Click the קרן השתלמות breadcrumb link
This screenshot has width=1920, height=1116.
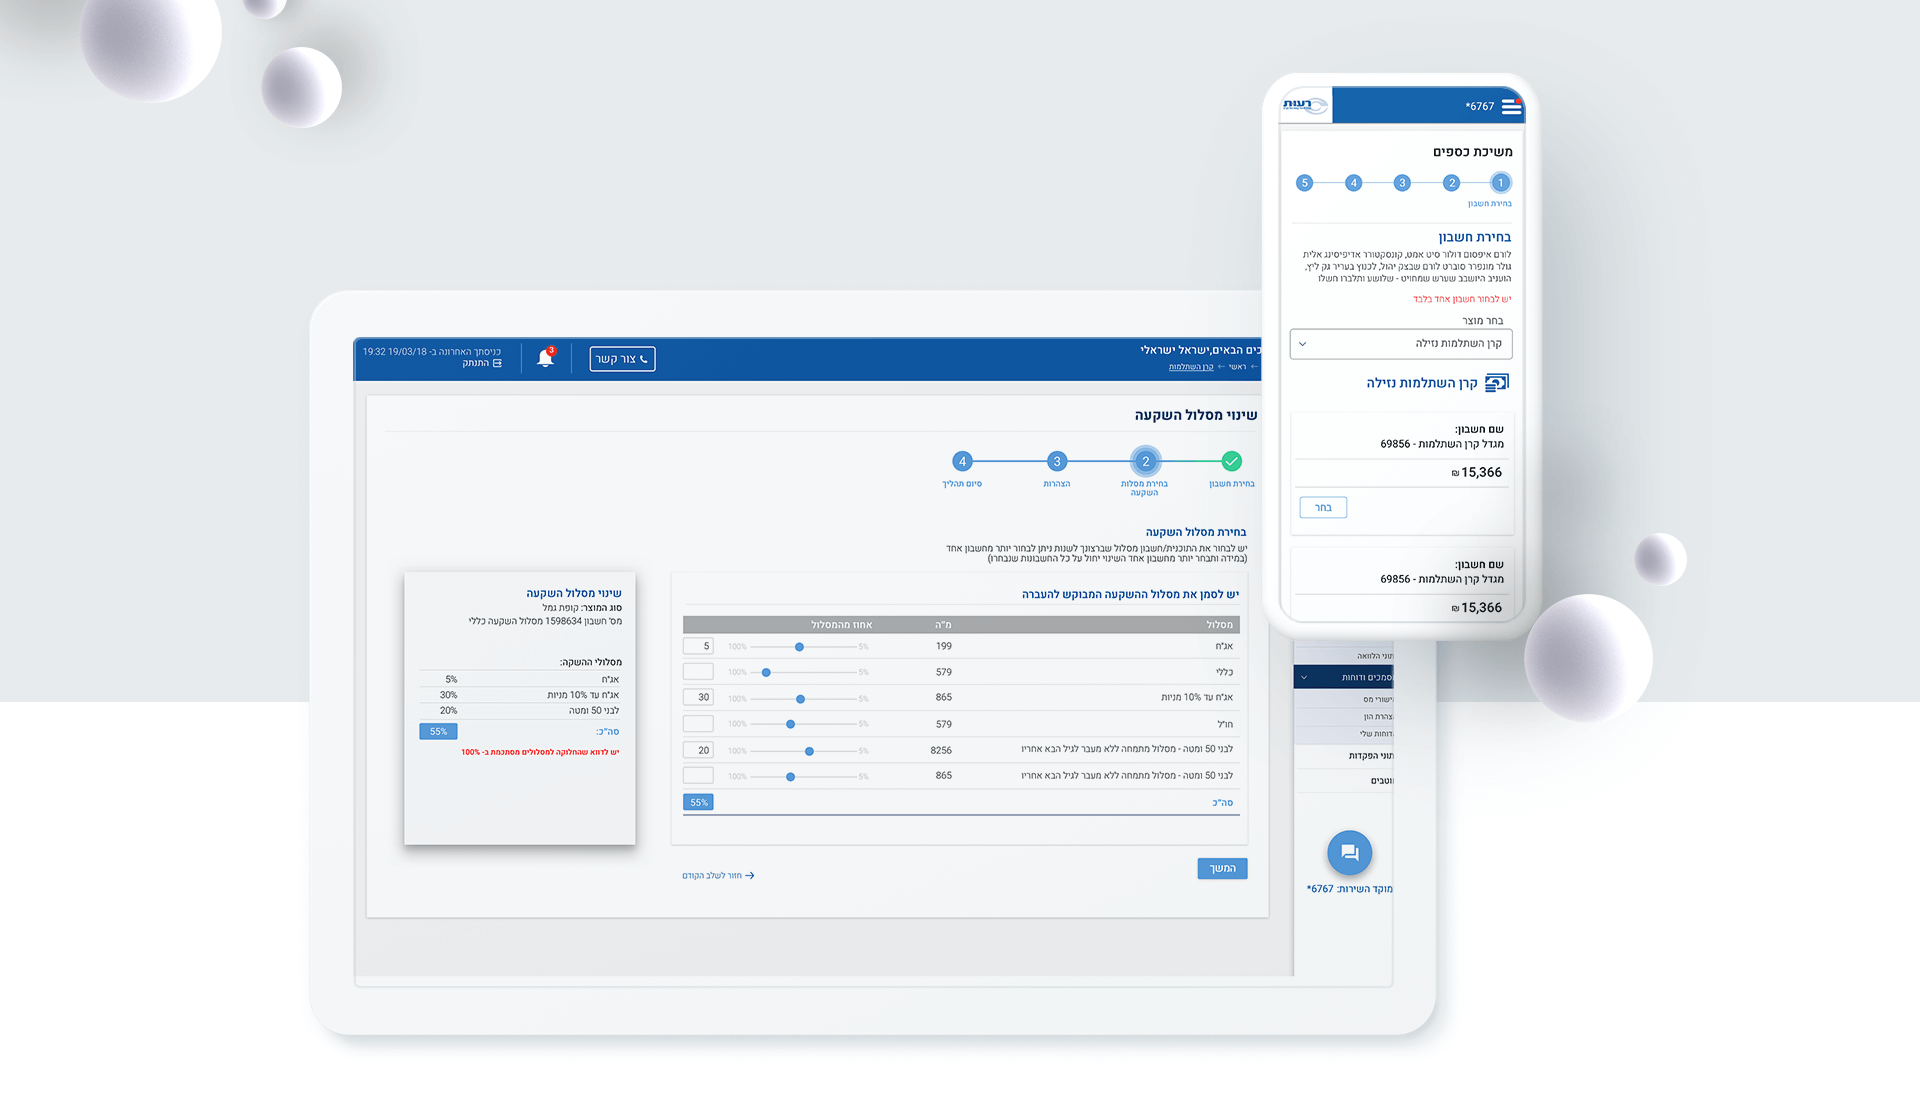pos(1191,367)
